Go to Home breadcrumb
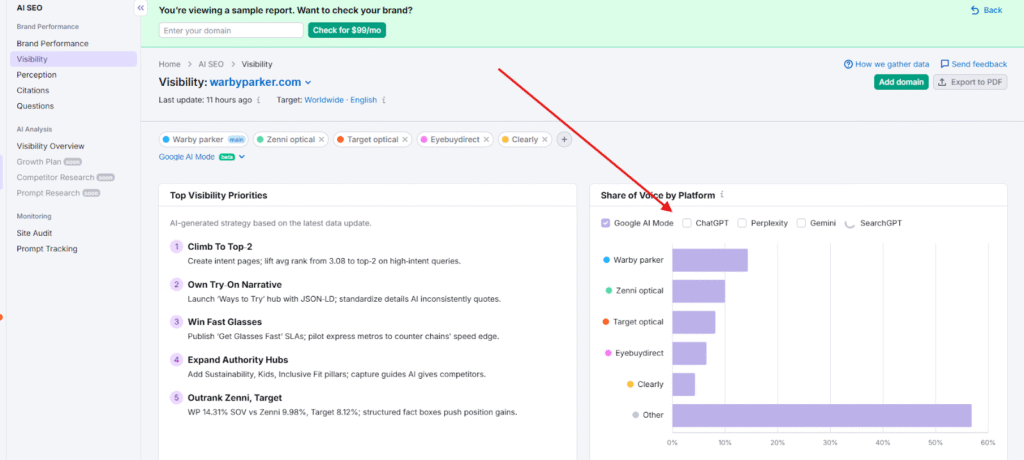The image size is (1024, 460). click(169, 64)
